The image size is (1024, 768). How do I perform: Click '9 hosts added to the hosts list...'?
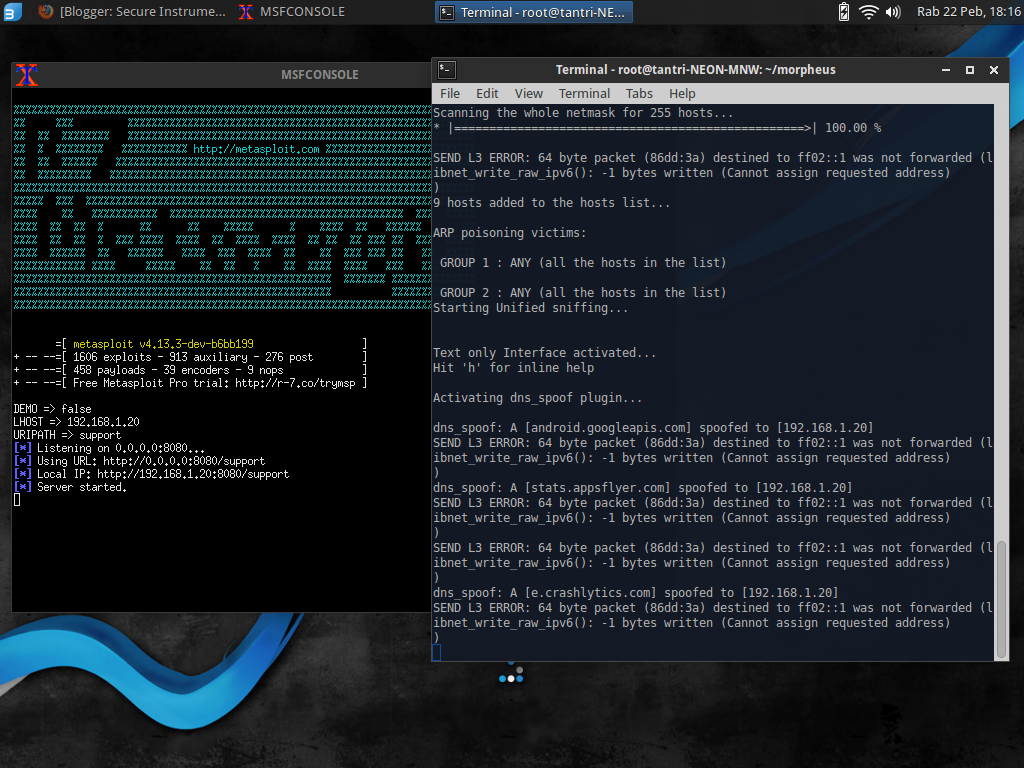point(551,203)
